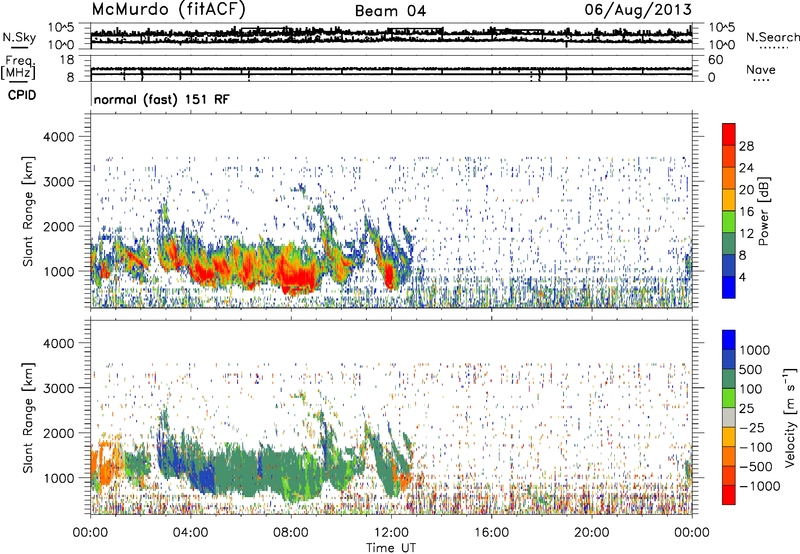Click the 10^0 tick beside N.Search
The width and height of the screenshot is (800, 554).
pyautogui.click(x=722, y=45)
